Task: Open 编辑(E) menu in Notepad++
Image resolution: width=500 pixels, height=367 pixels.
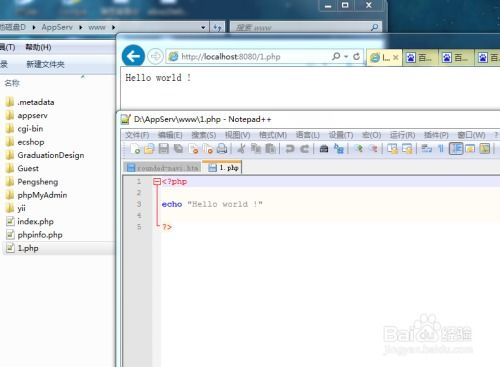Action: [x=170, y=135]
